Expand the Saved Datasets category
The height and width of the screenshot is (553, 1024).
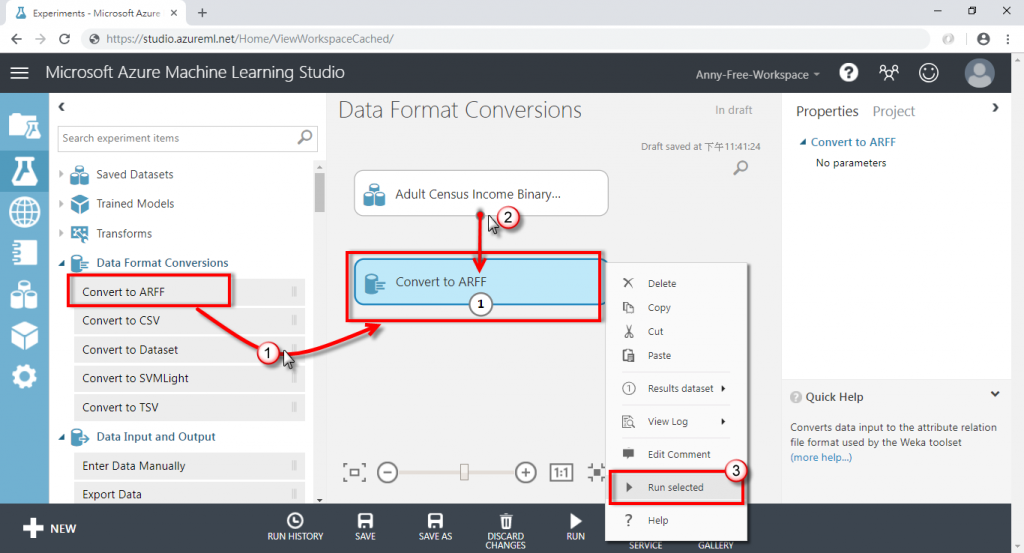61,174
